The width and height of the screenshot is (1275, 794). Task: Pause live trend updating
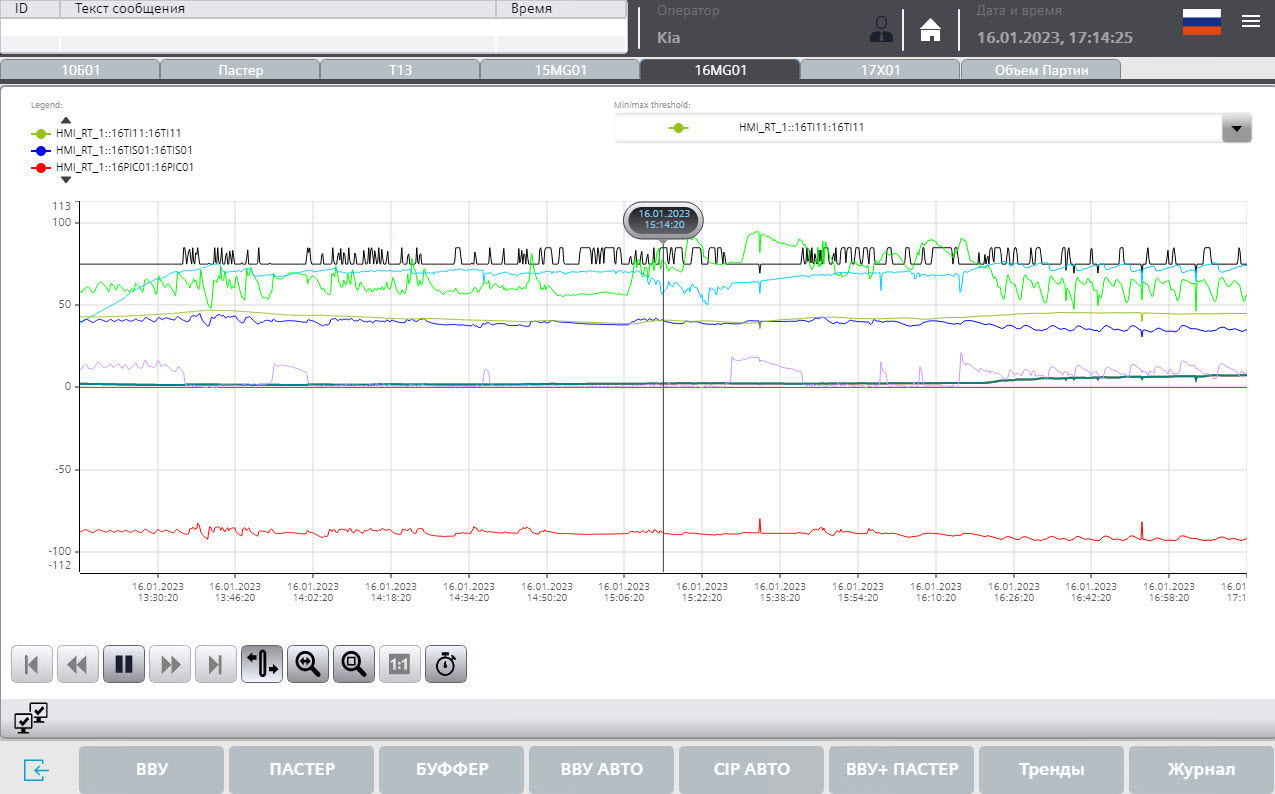[123, 663]
